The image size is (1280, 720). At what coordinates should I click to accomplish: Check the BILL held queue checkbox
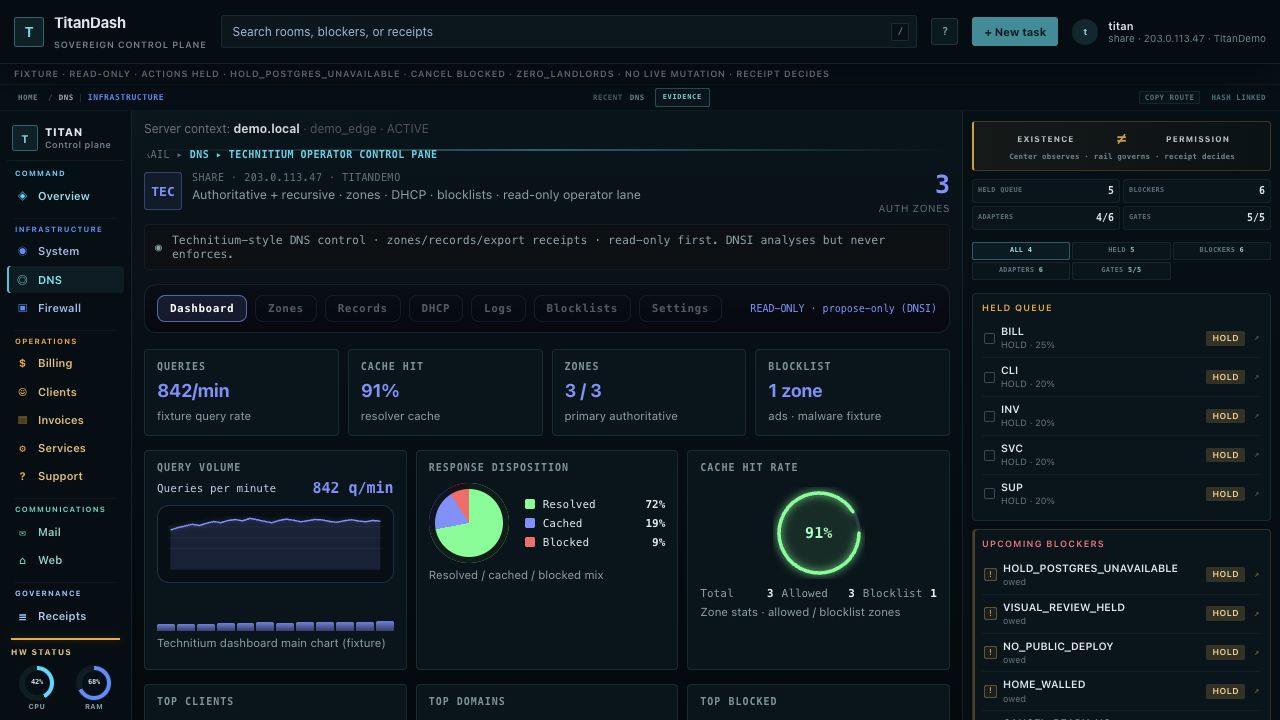[x=989, y=338]
